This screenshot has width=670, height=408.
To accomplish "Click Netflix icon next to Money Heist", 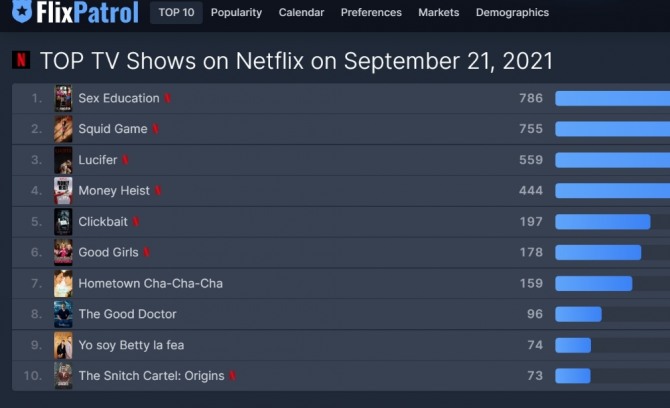I will [x=158, y=191].
